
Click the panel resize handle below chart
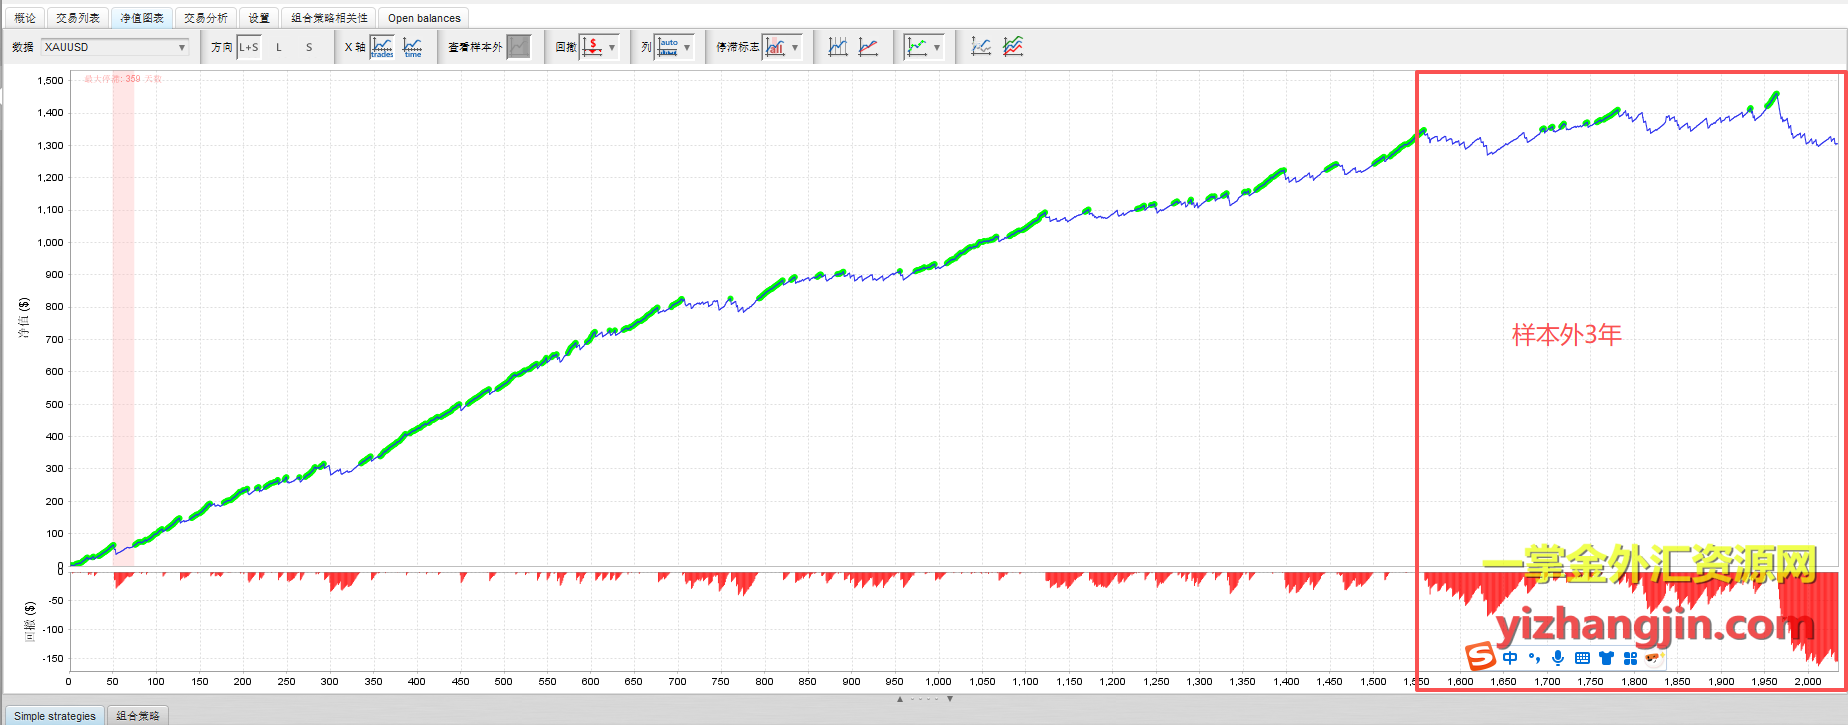point(924,699)
